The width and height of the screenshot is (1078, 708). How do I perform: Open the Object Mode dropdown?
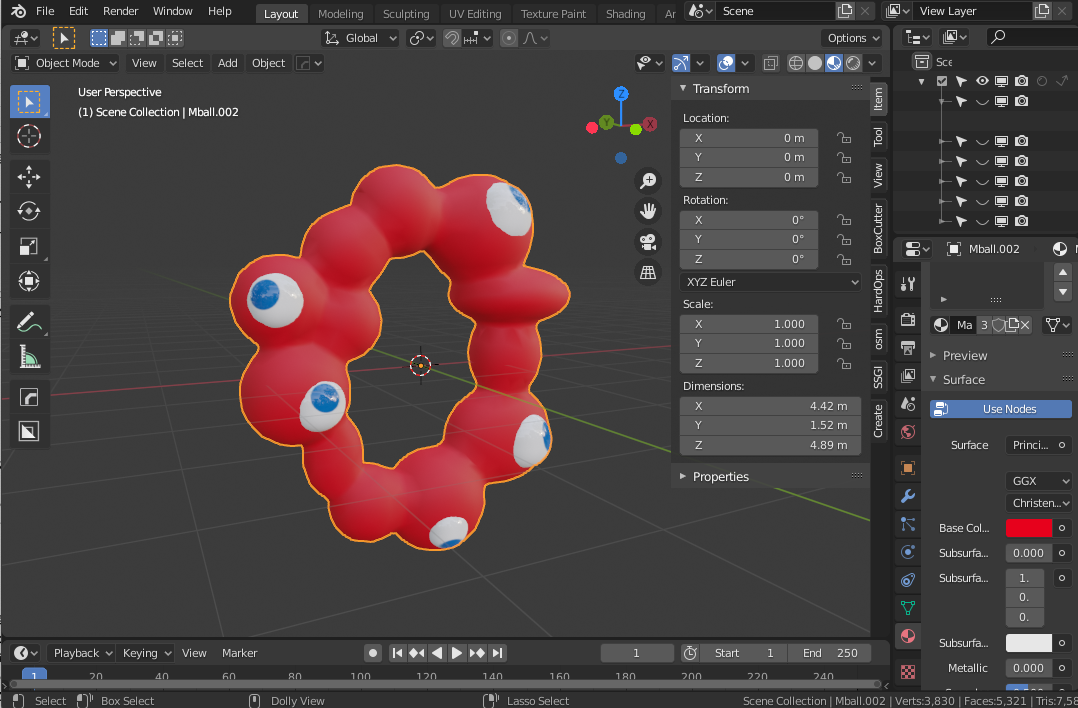pos(64,62)
